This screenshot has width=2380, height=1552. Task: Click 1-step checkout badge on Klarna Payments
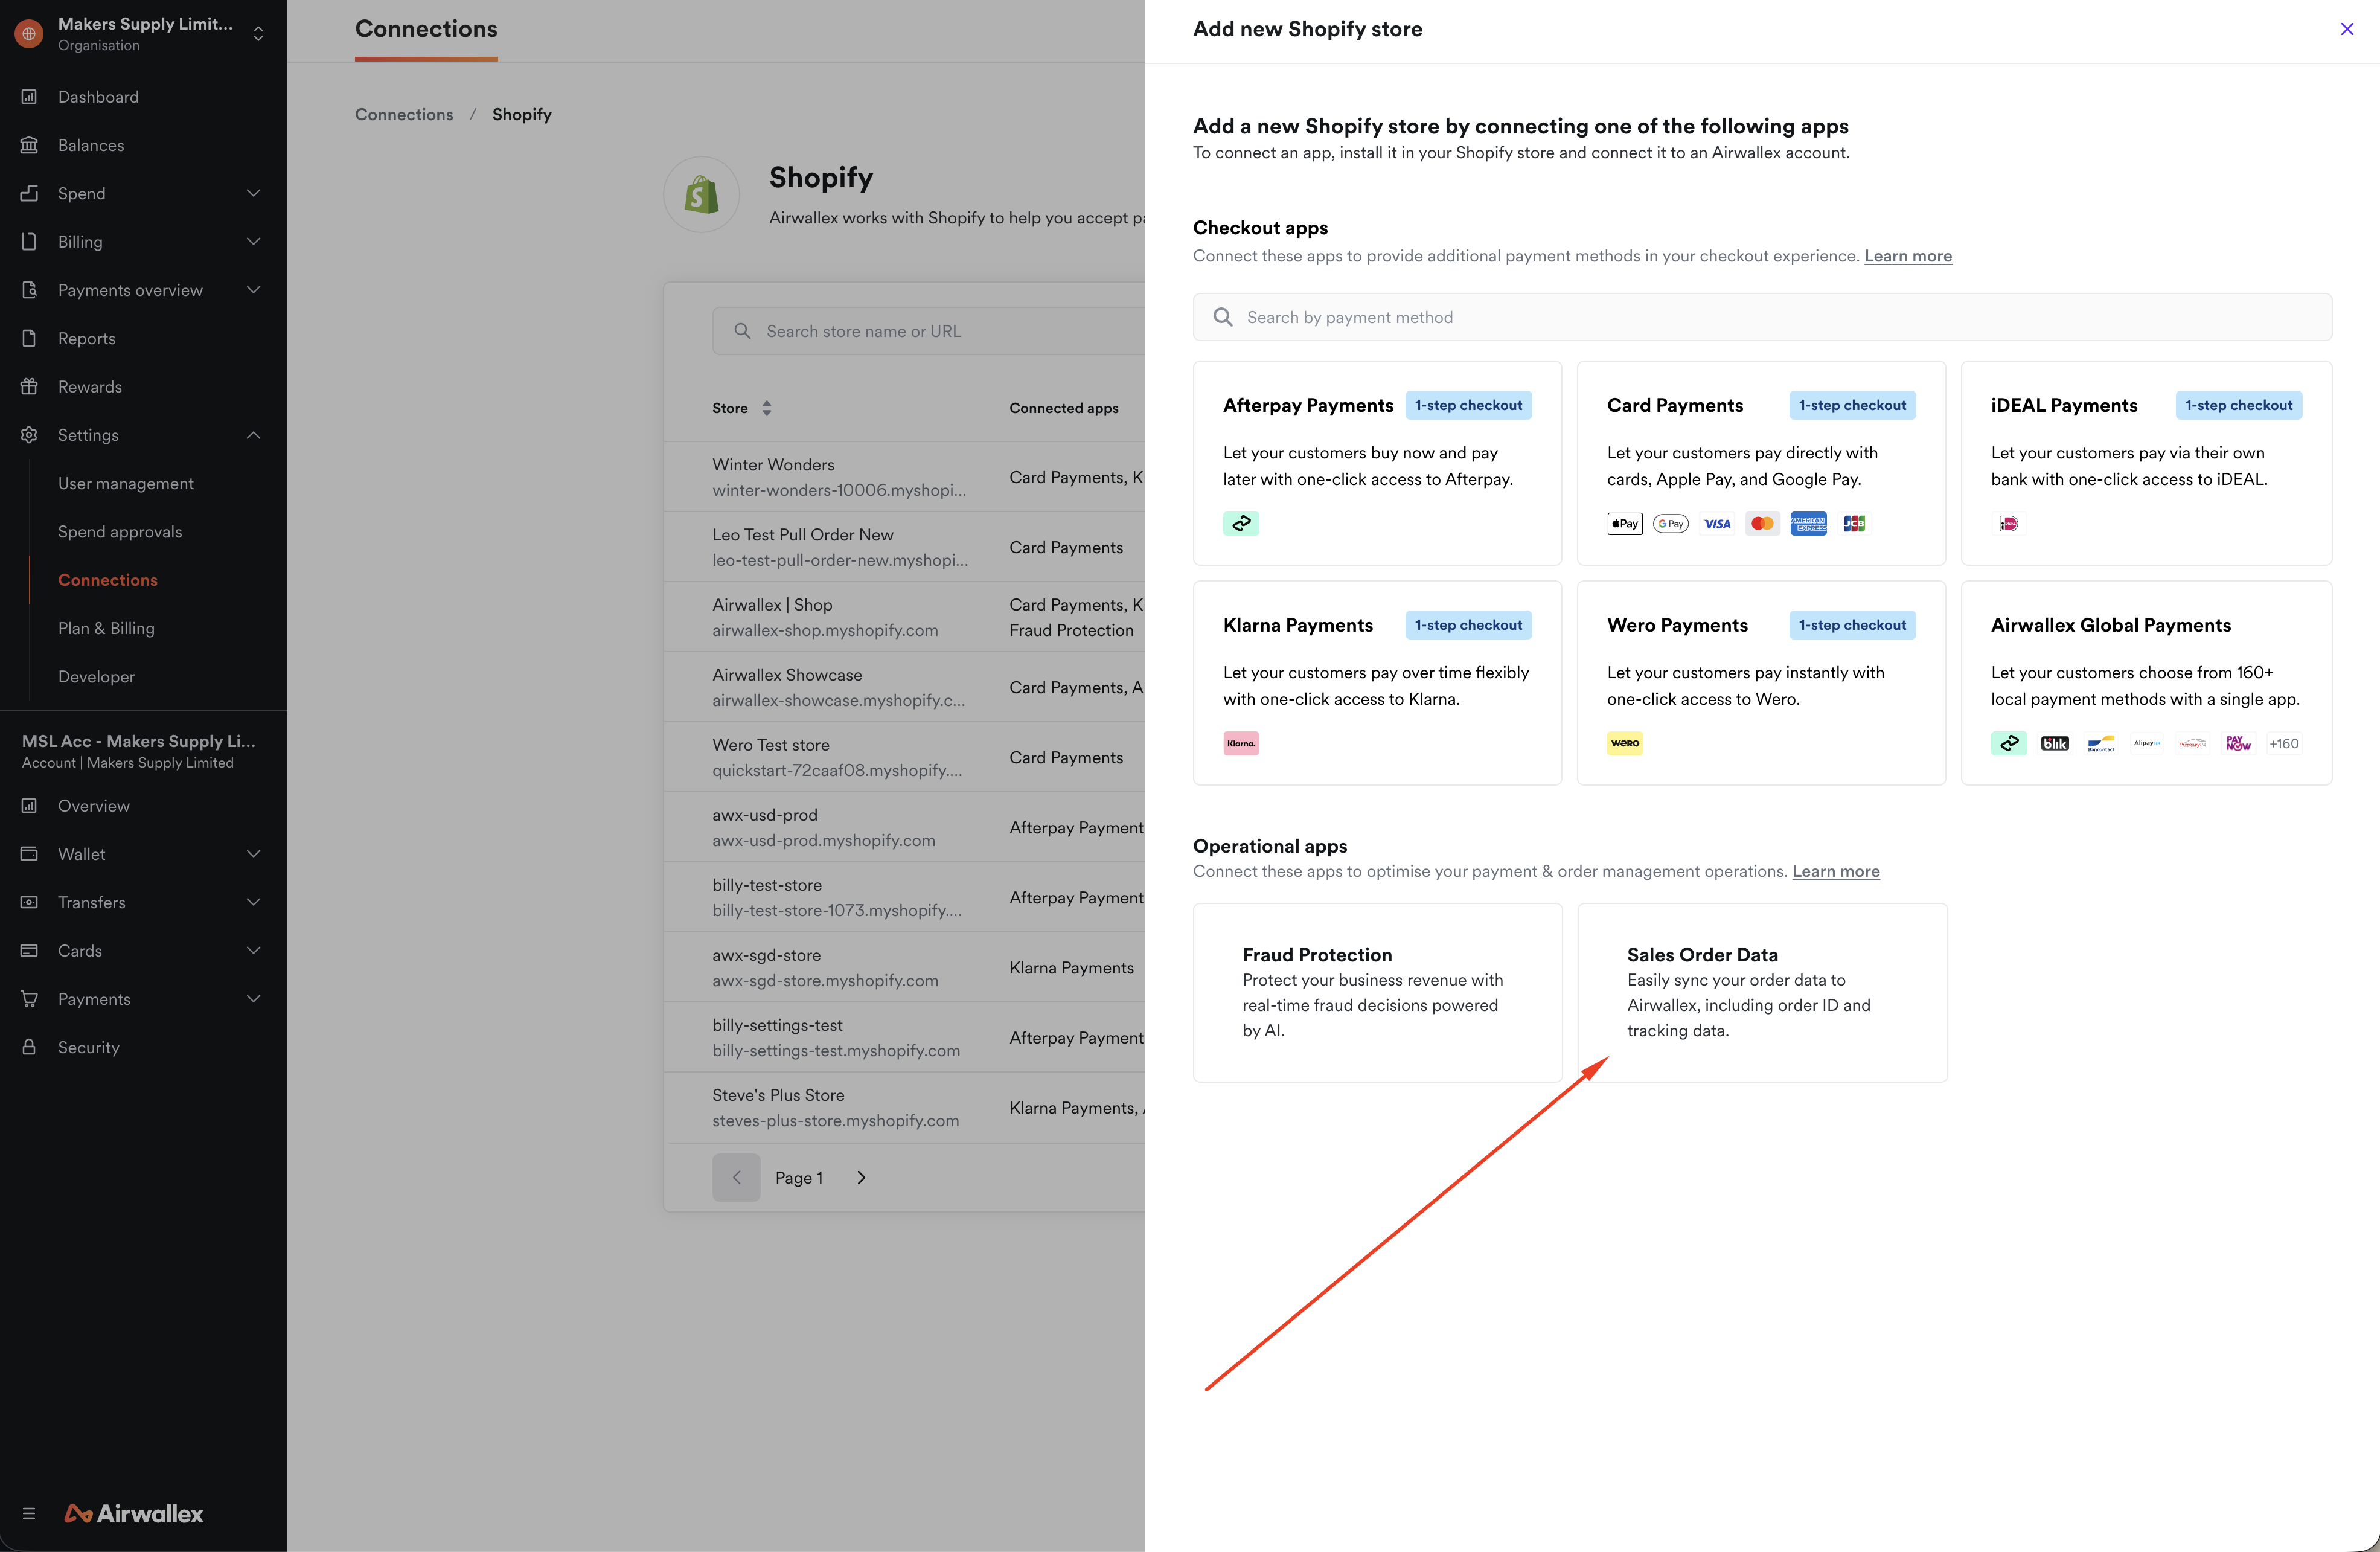click(x=1468, y=625)
